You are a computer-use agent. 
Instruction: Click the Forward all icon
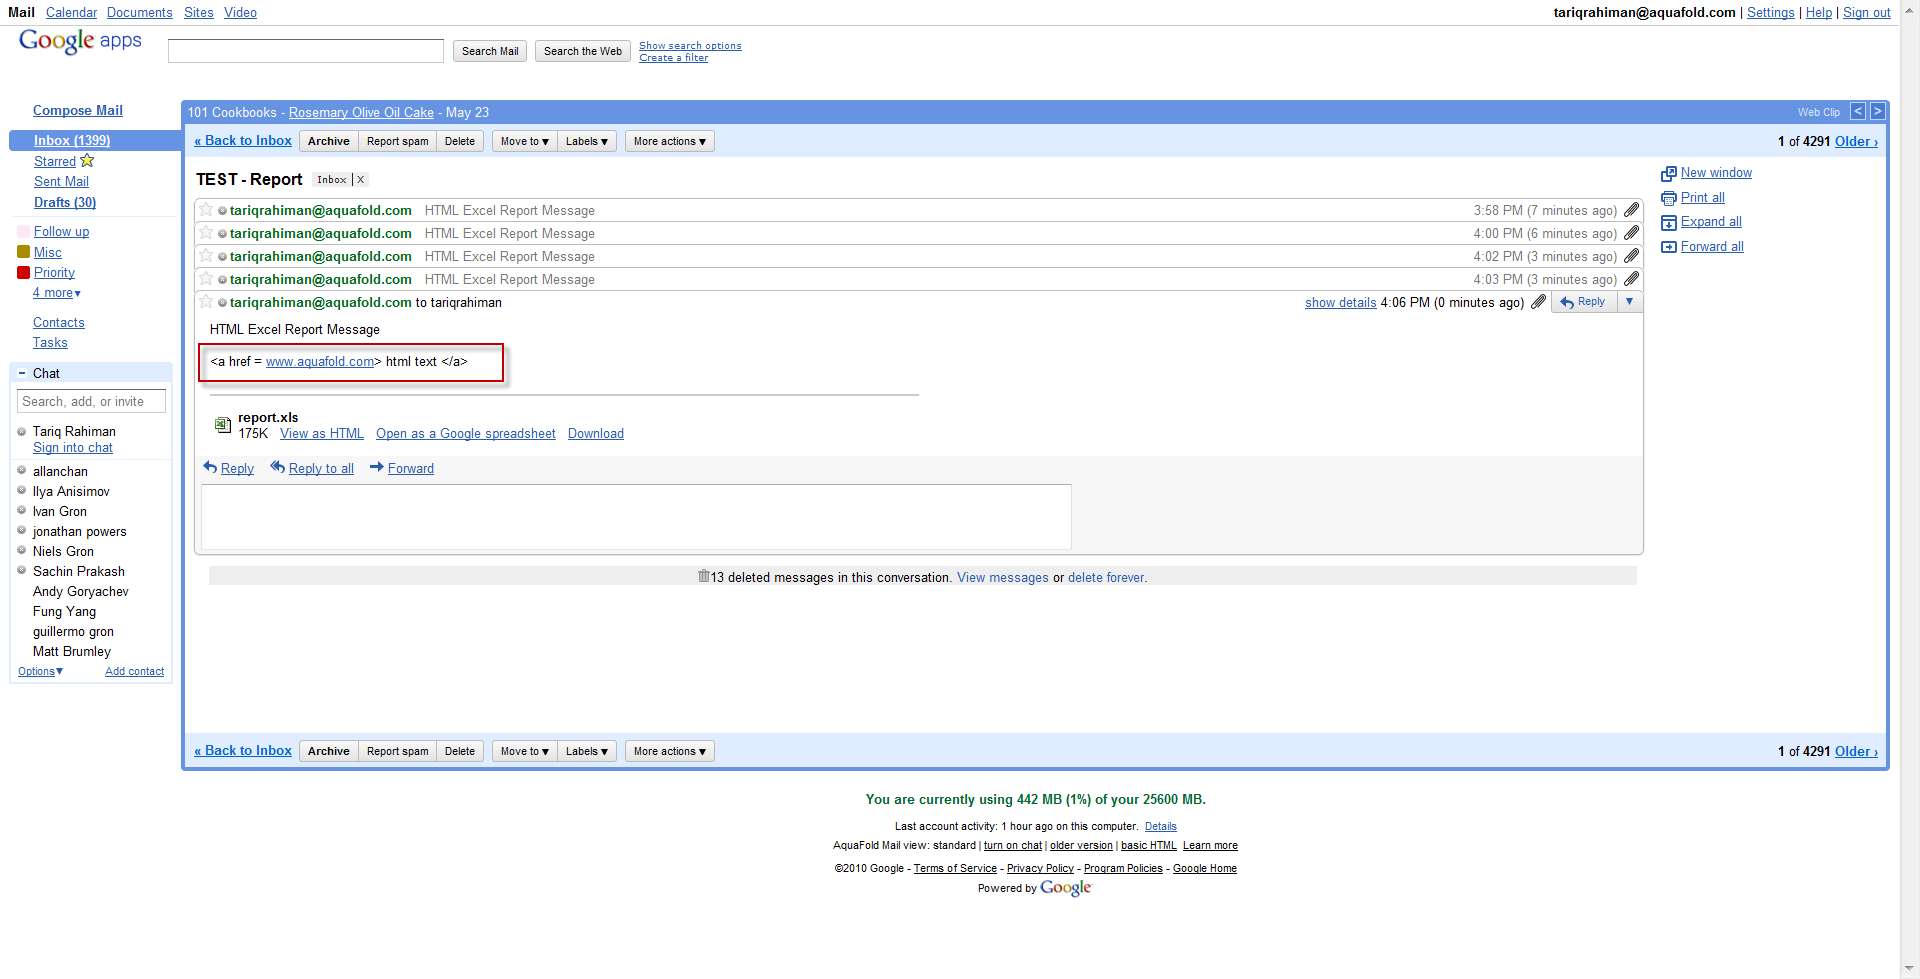tap(1668, 247)
